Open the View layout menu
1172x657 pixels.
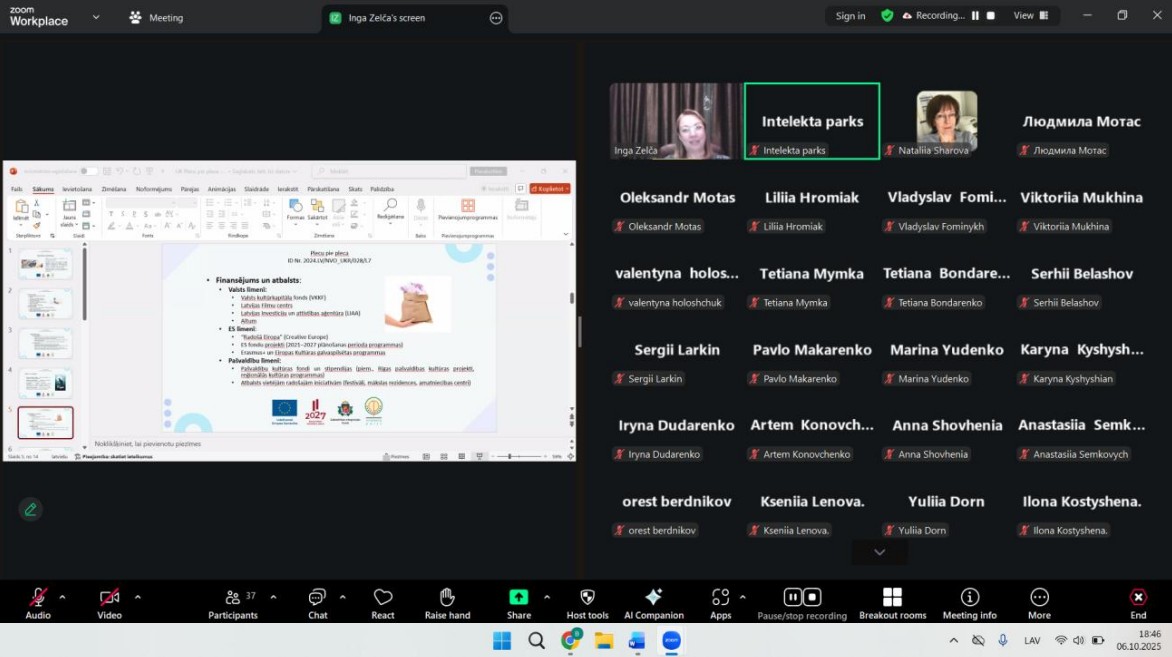[1030, 16]
